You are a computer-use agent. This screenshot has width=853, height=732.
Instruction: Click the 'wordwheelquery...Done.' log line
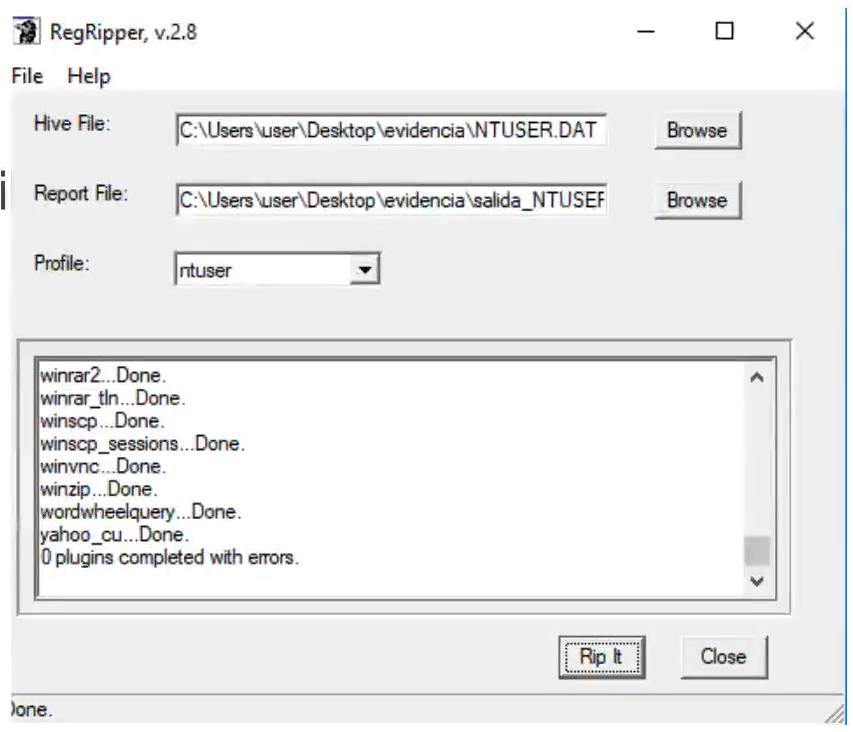coord(140,512)
